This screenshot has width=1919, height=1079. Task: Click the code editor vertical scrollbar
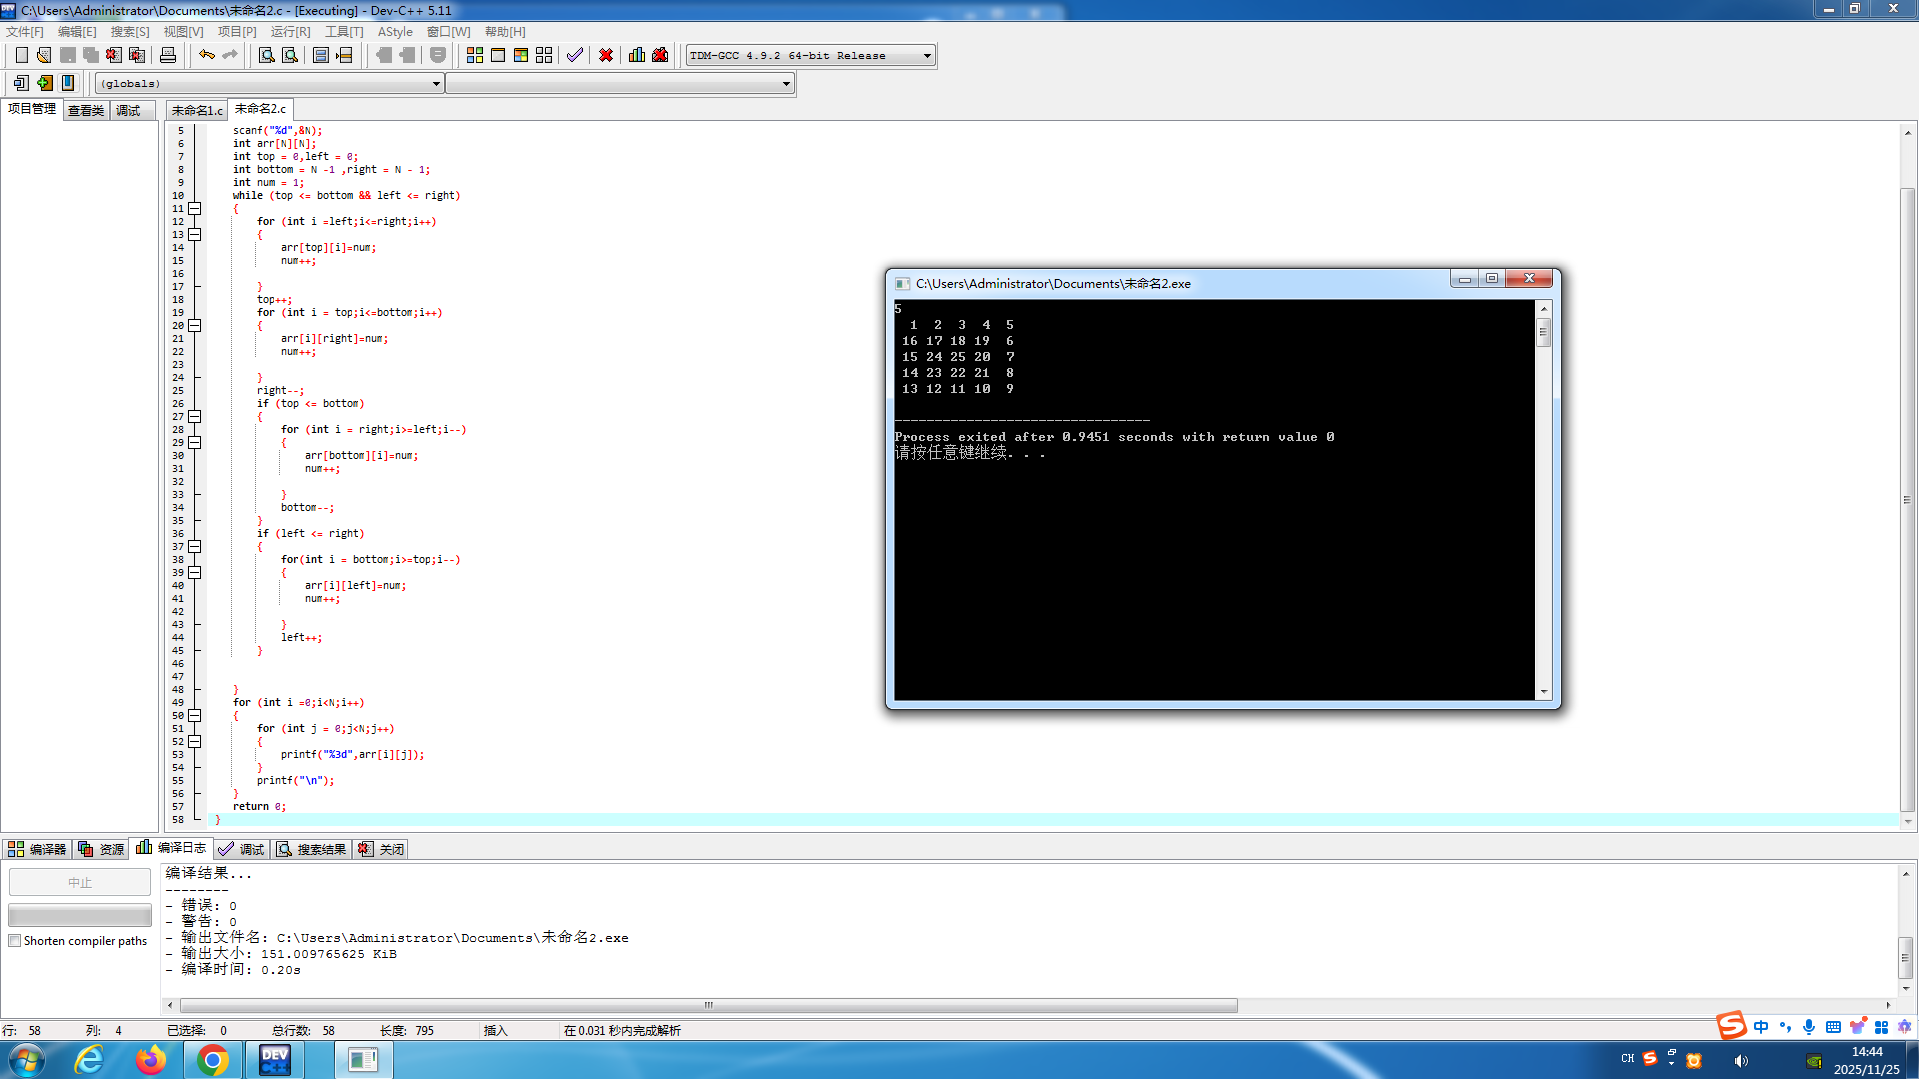[1908, 500]
